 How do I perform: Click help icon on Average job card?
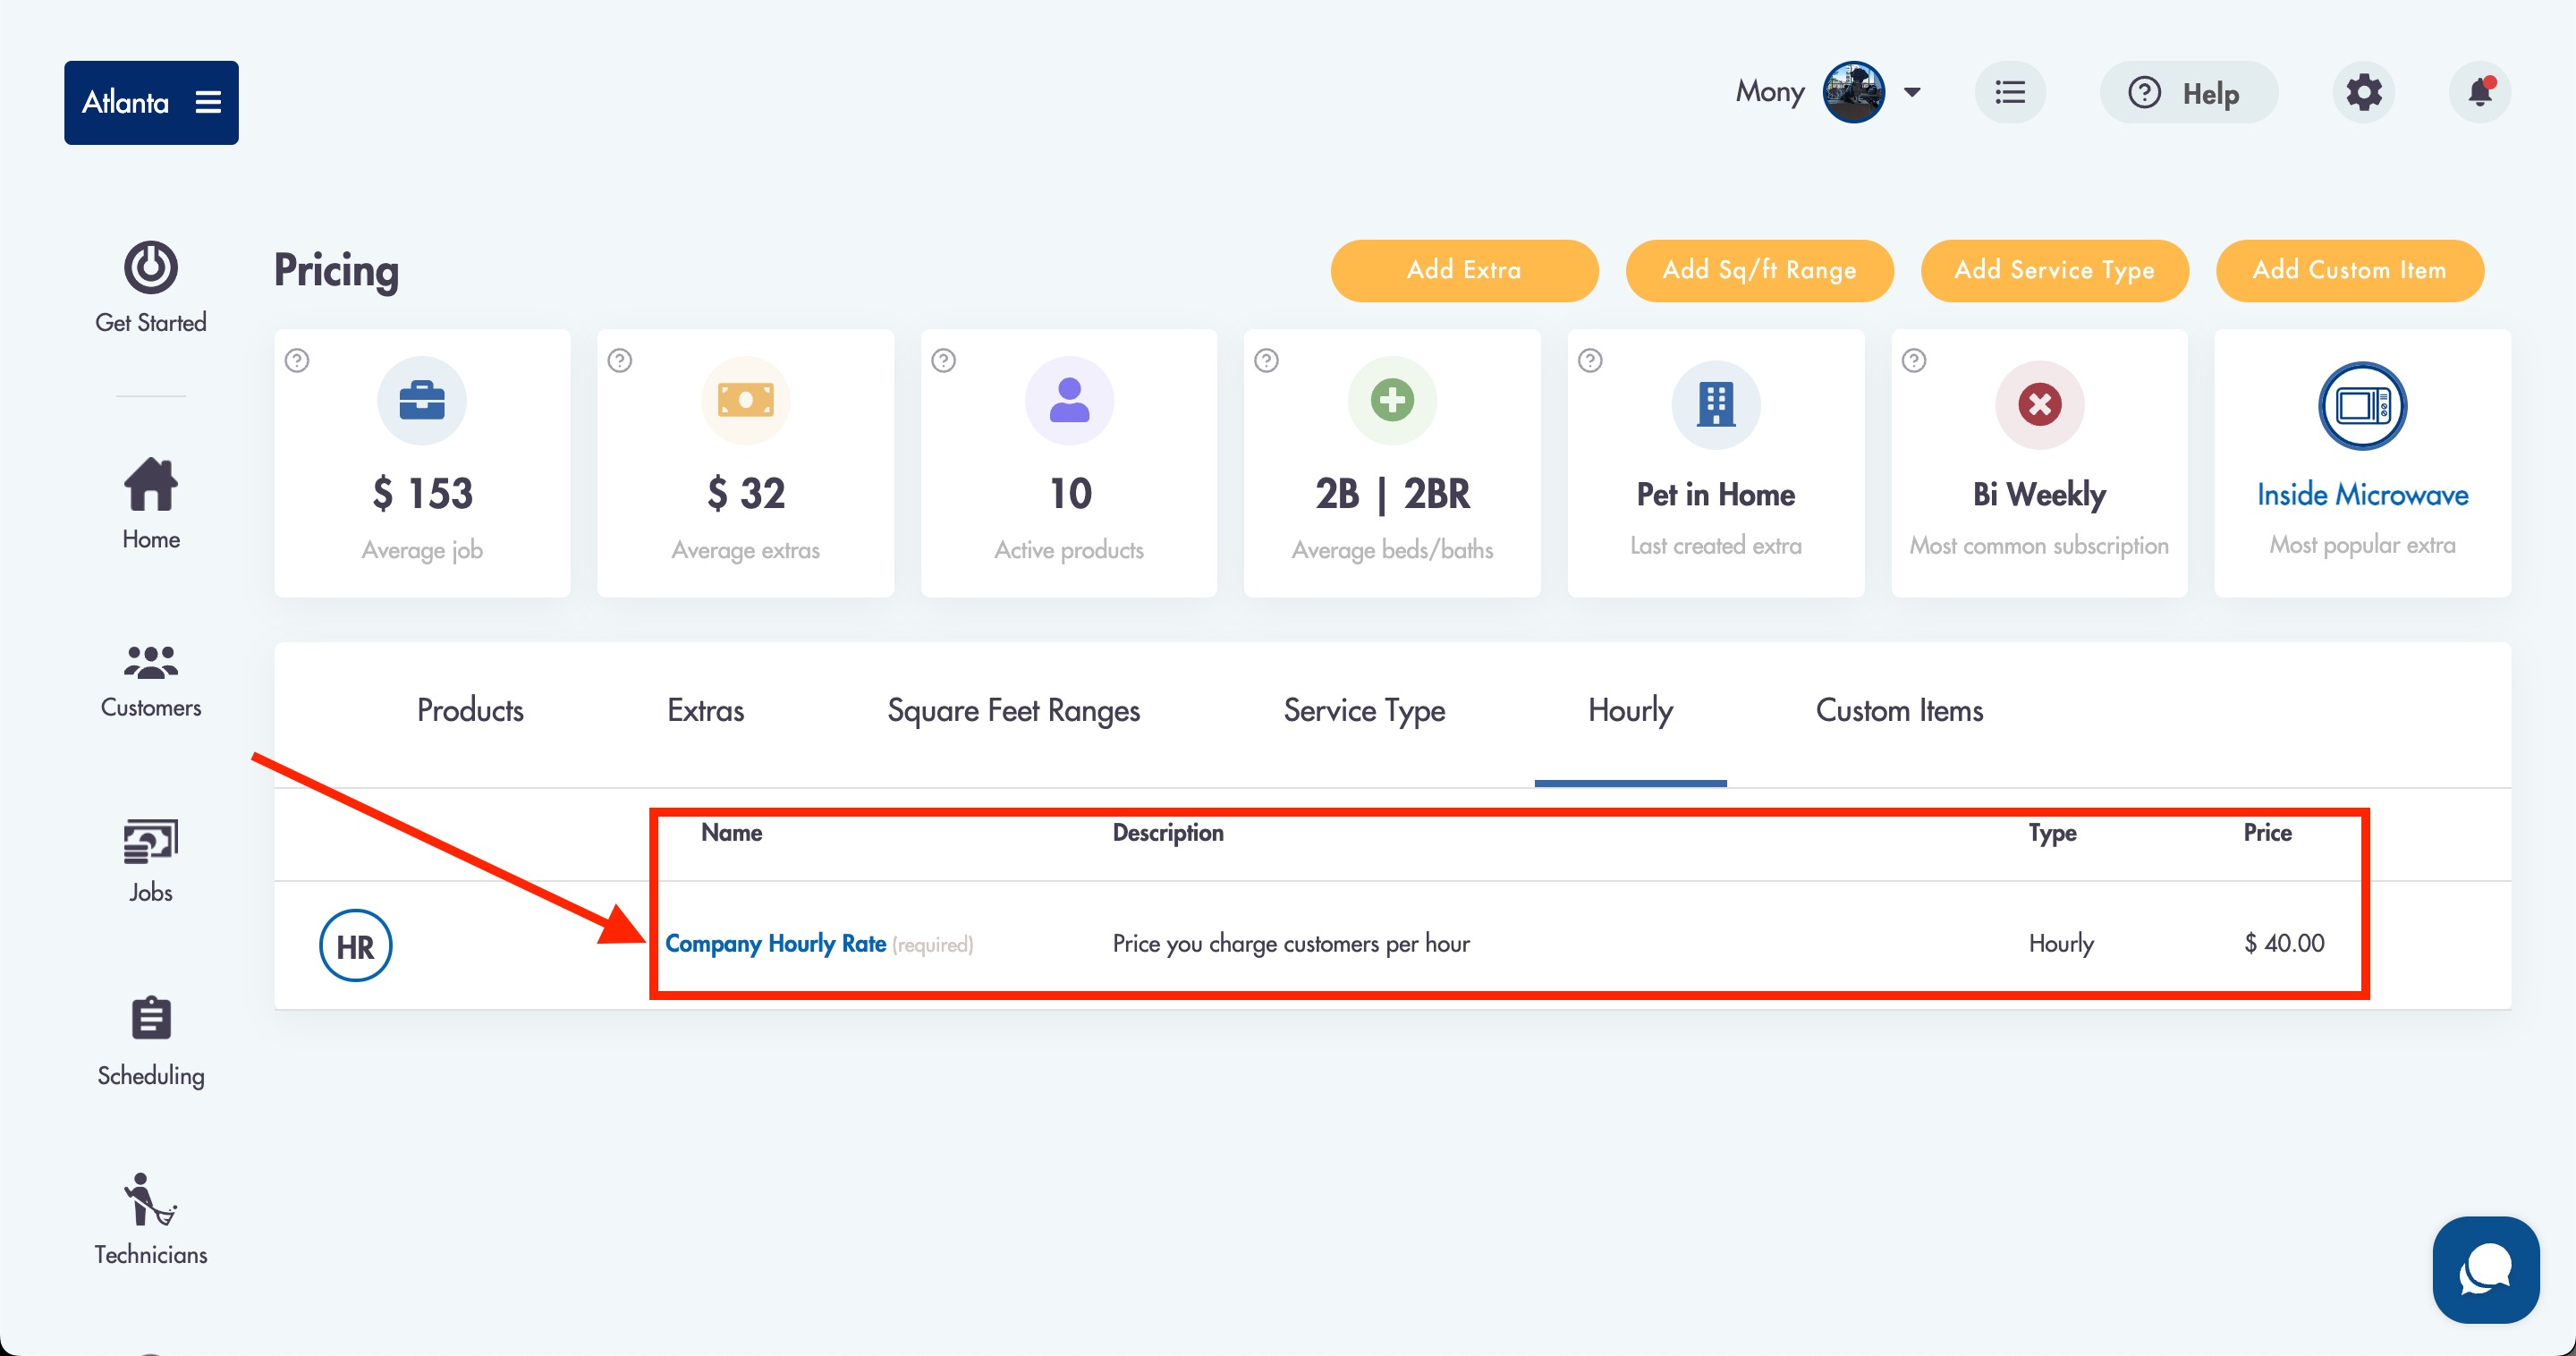pyautogui.click(x=297, y=360)
